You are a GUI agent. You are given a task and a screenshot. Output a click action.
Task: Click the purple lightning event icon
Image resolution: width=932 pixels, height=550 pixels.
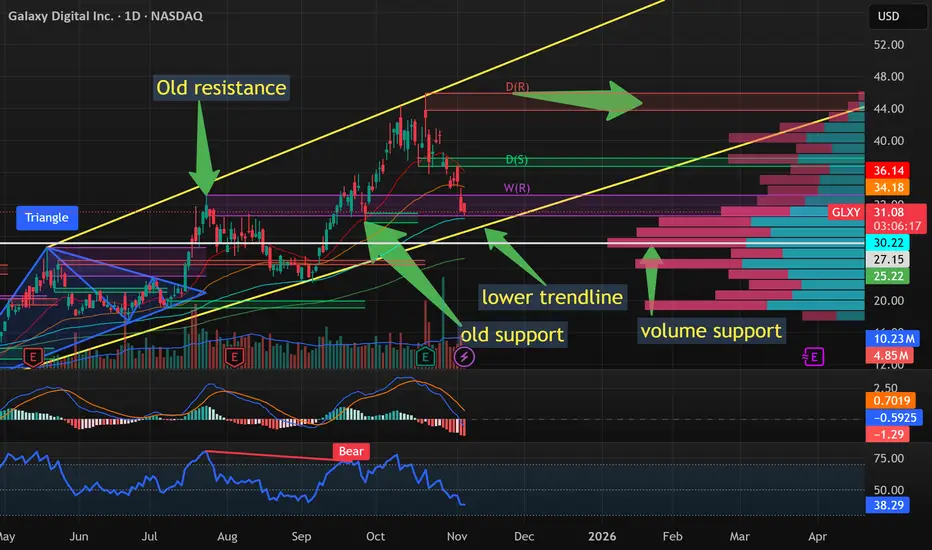(x=464, y=357)
